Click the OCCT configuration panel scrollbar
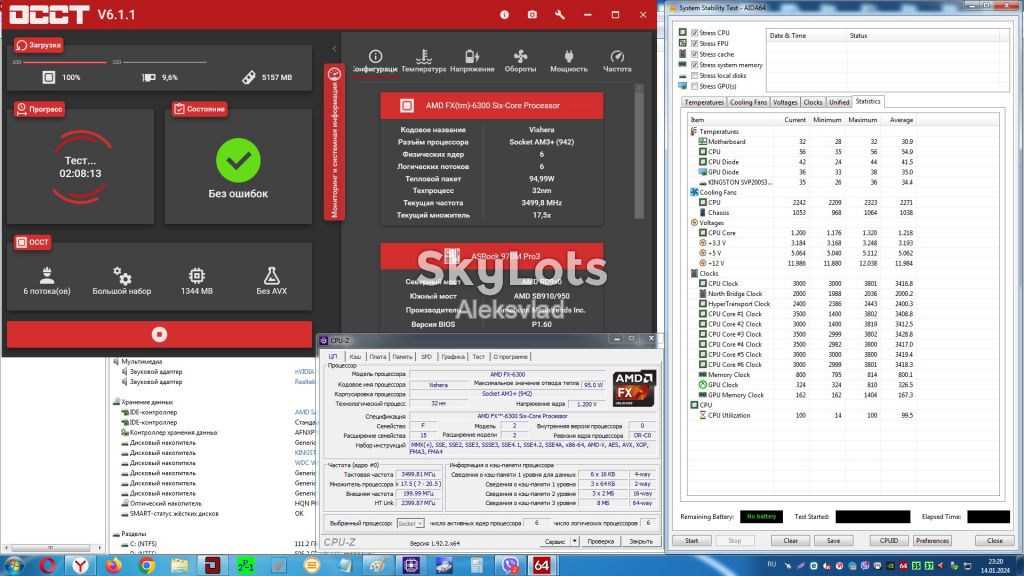1024x576 pixels. point(639,153)
